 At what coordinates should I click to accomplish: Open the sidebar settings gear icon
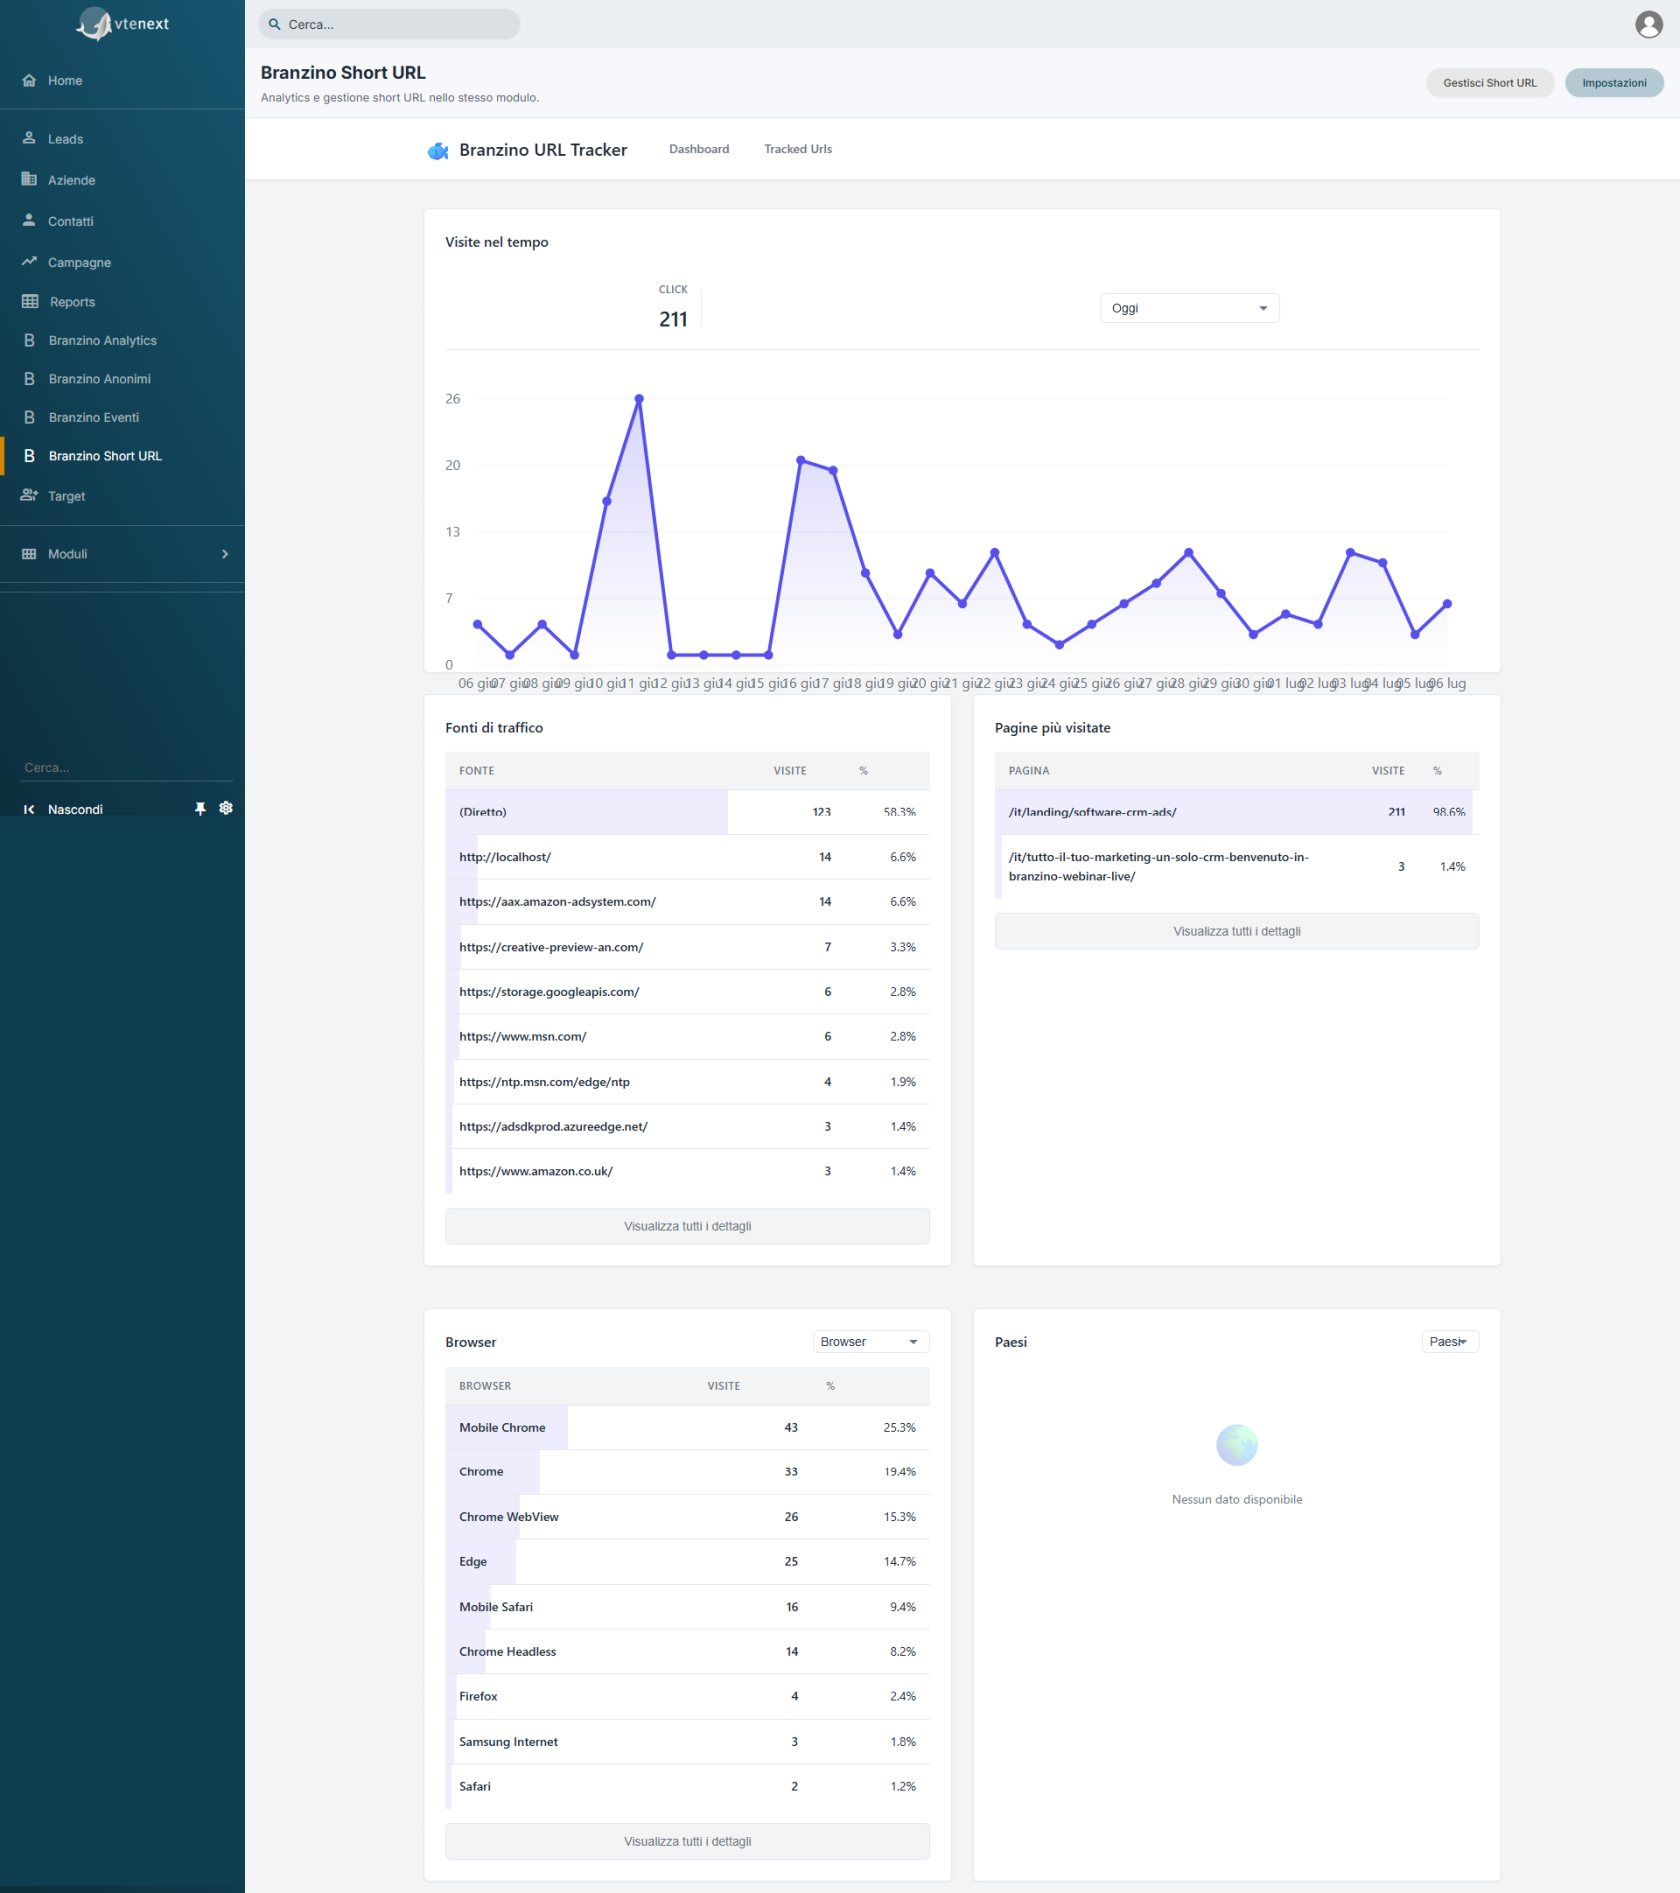[x=226, y=808]
